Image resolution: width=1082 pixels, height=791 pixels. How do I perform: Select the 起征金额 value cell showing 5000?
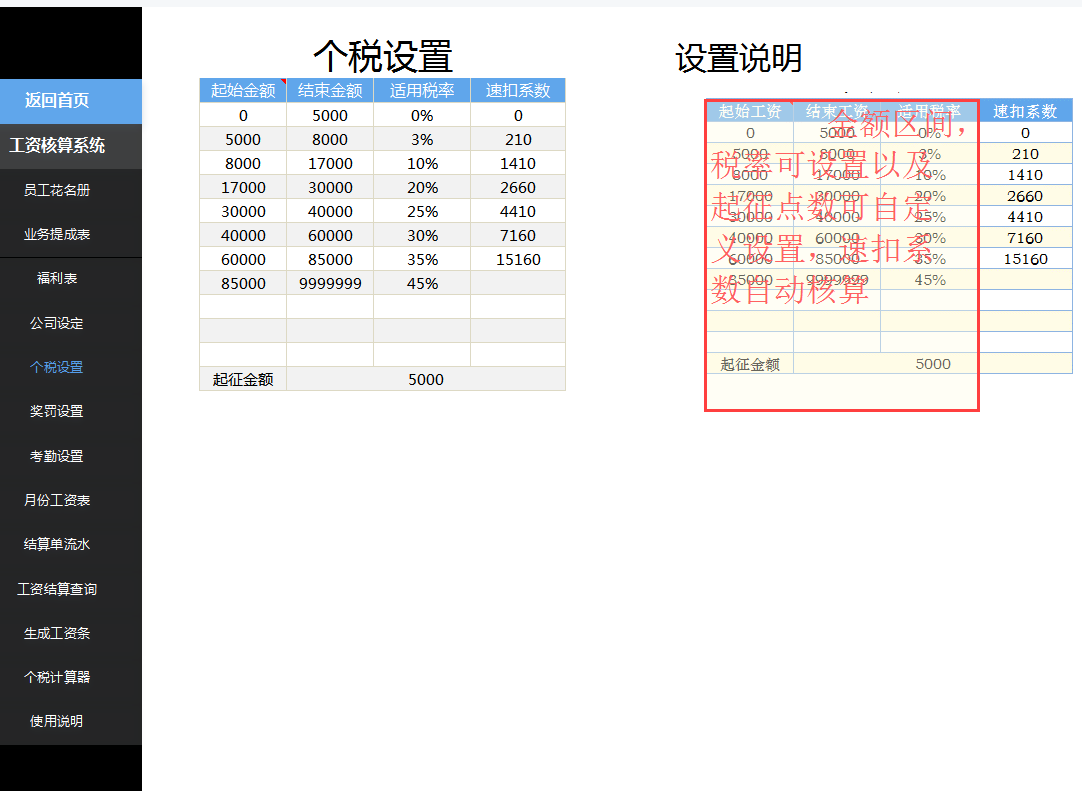click(x=425, y=379)
